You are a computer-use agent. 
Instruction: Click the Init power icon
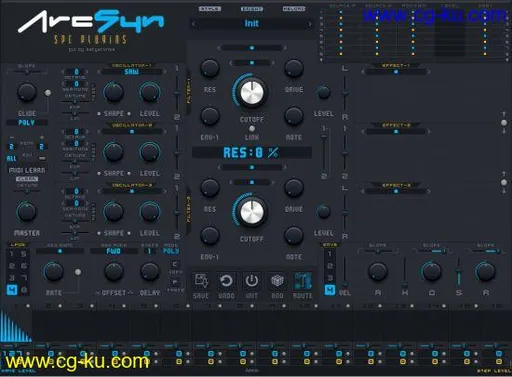pyautogui.click(x=252, y=281)
